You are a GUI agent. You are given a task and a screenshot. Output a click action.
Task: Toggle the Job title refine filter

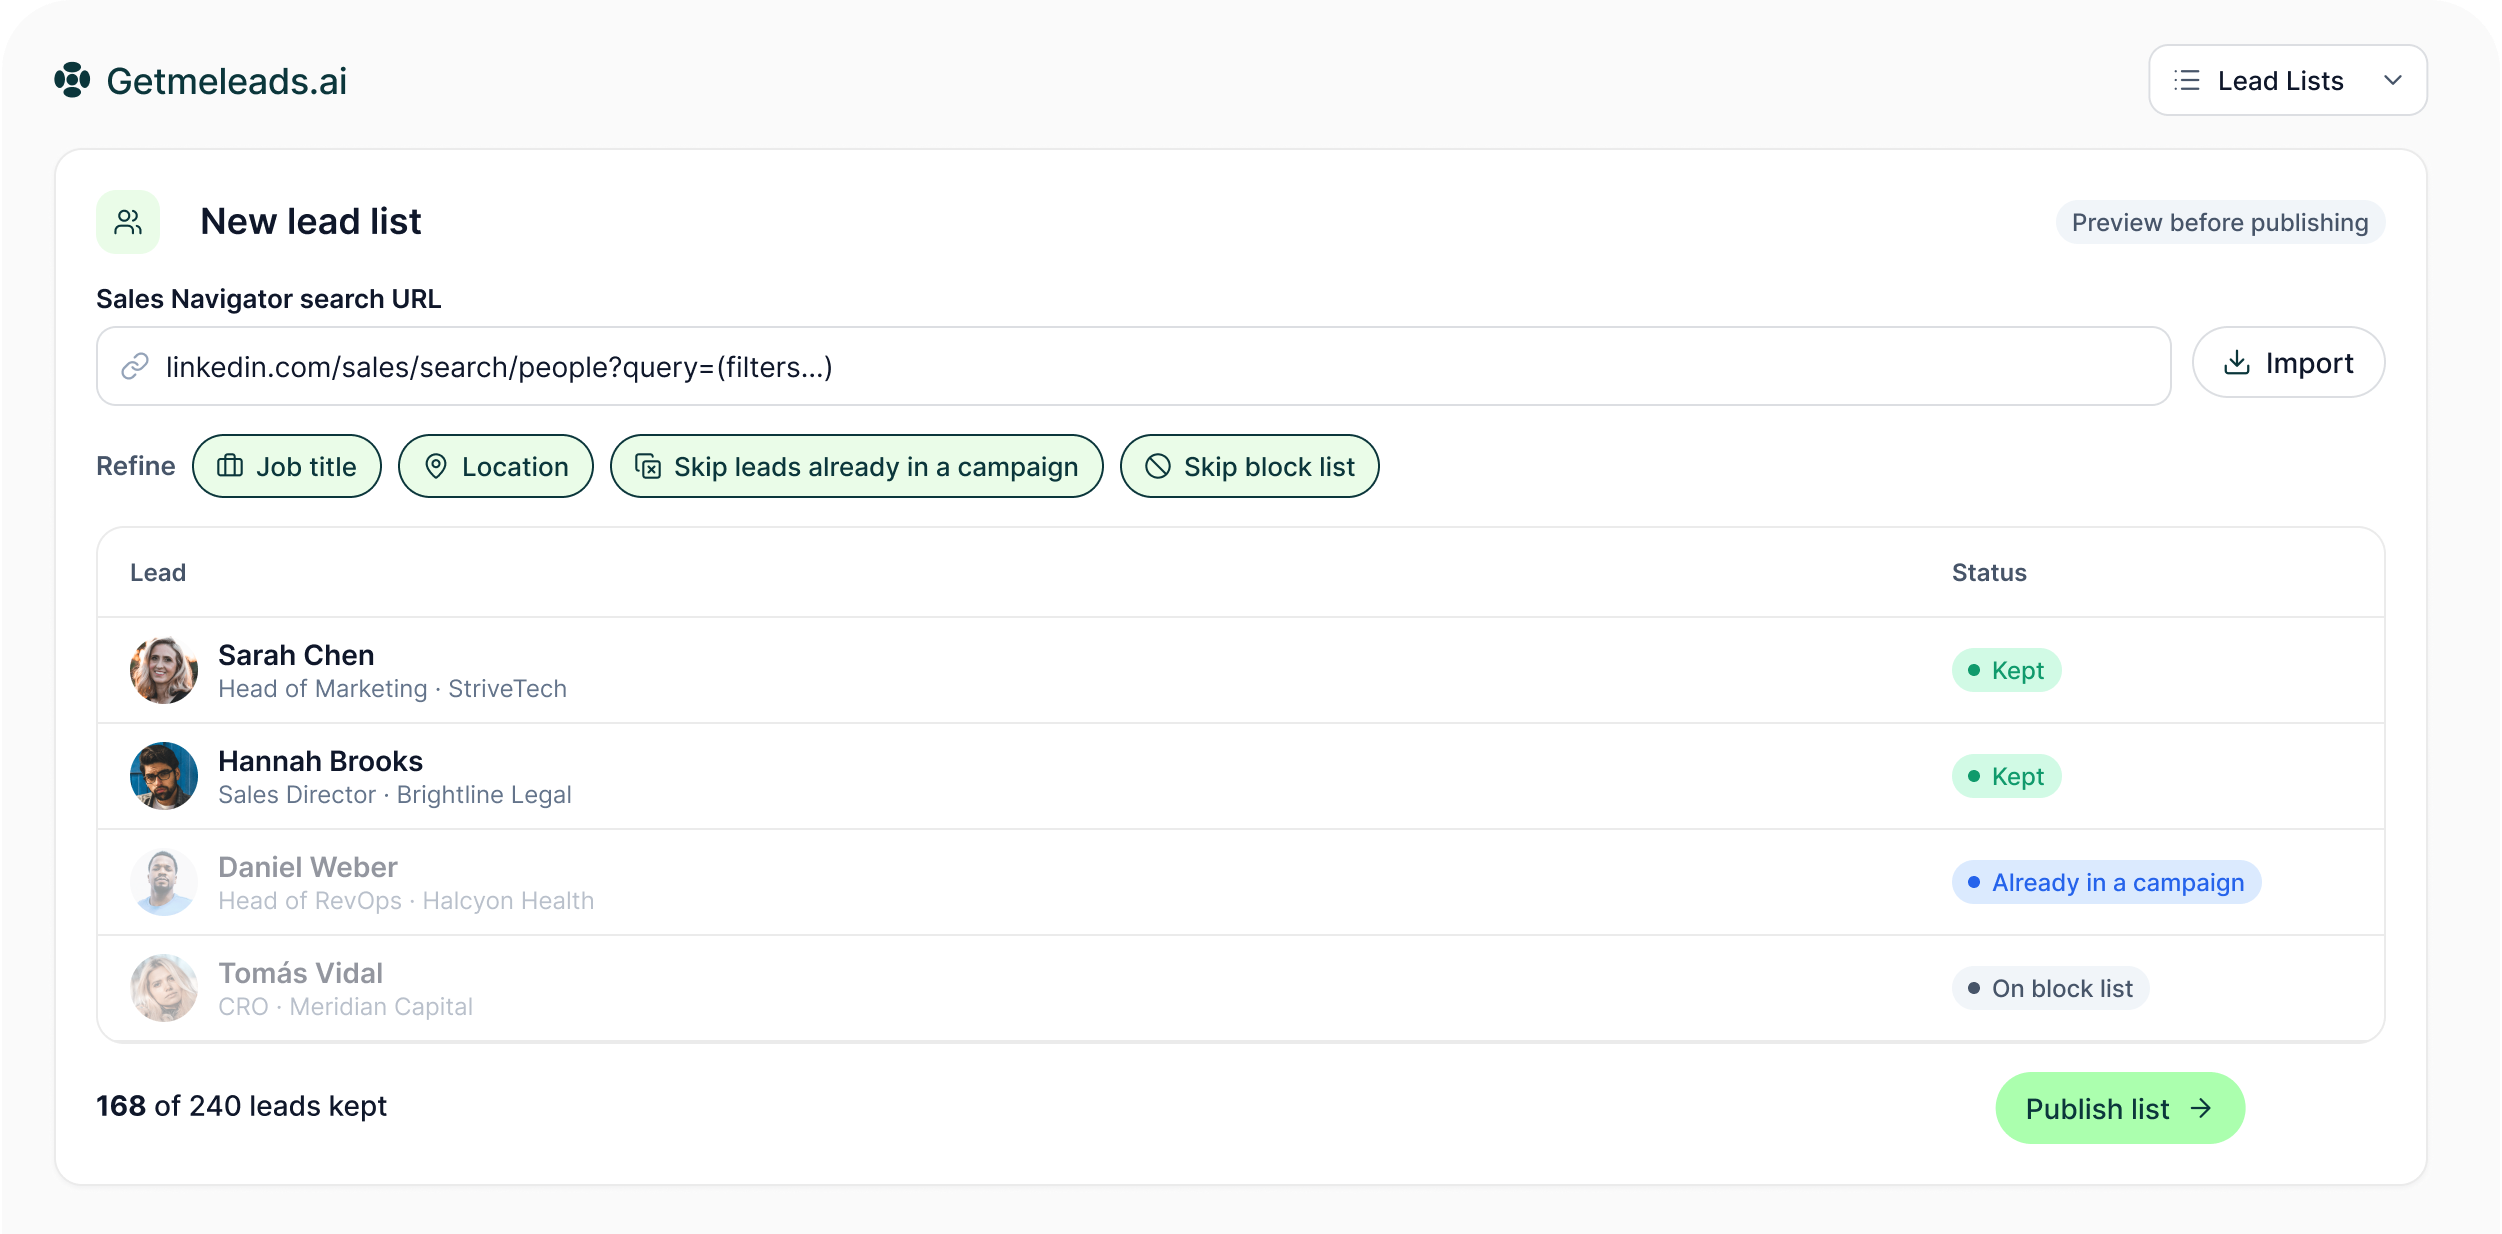point(287,466)
